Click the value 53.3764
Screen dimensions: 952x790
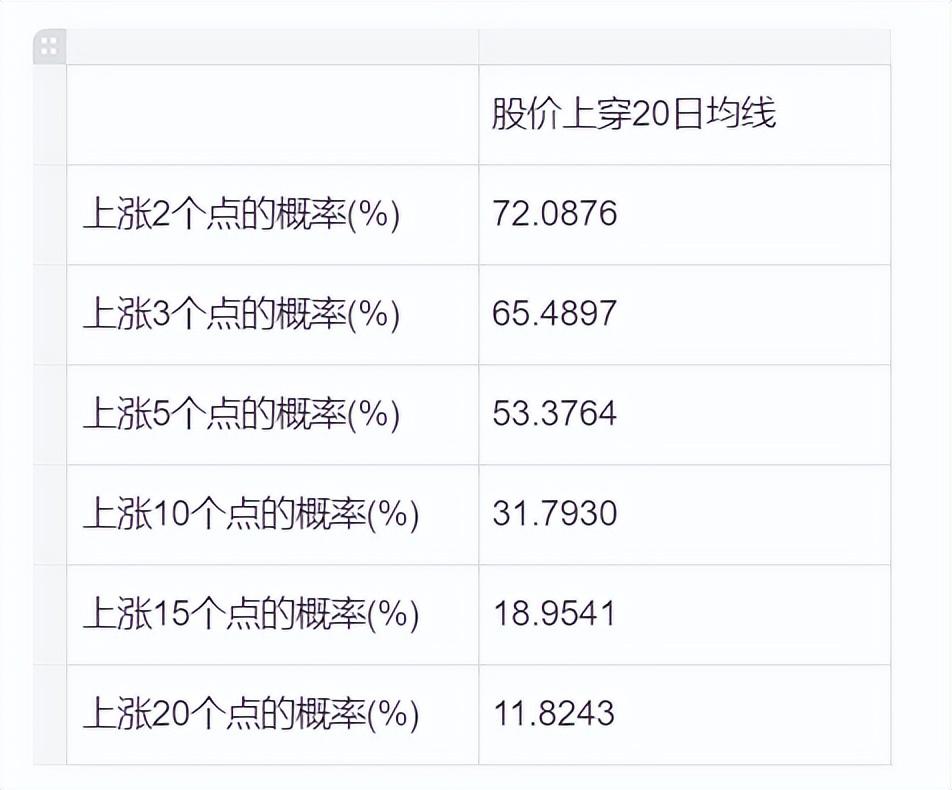point(555,414)
